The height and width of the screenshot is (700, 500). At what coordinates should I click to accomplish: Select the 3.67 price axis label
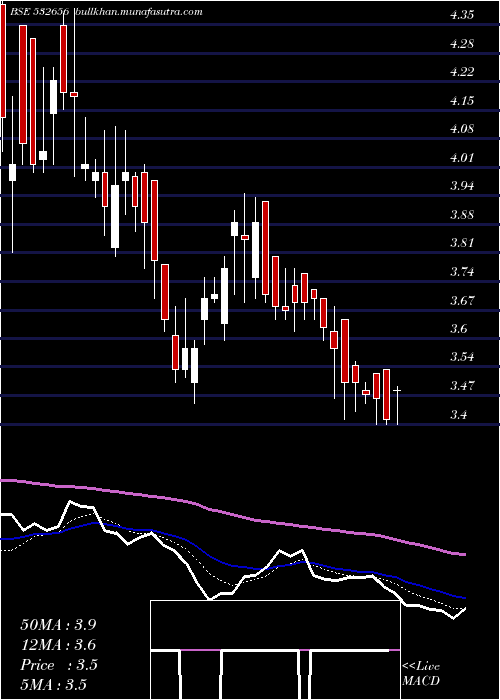(462, 300)
